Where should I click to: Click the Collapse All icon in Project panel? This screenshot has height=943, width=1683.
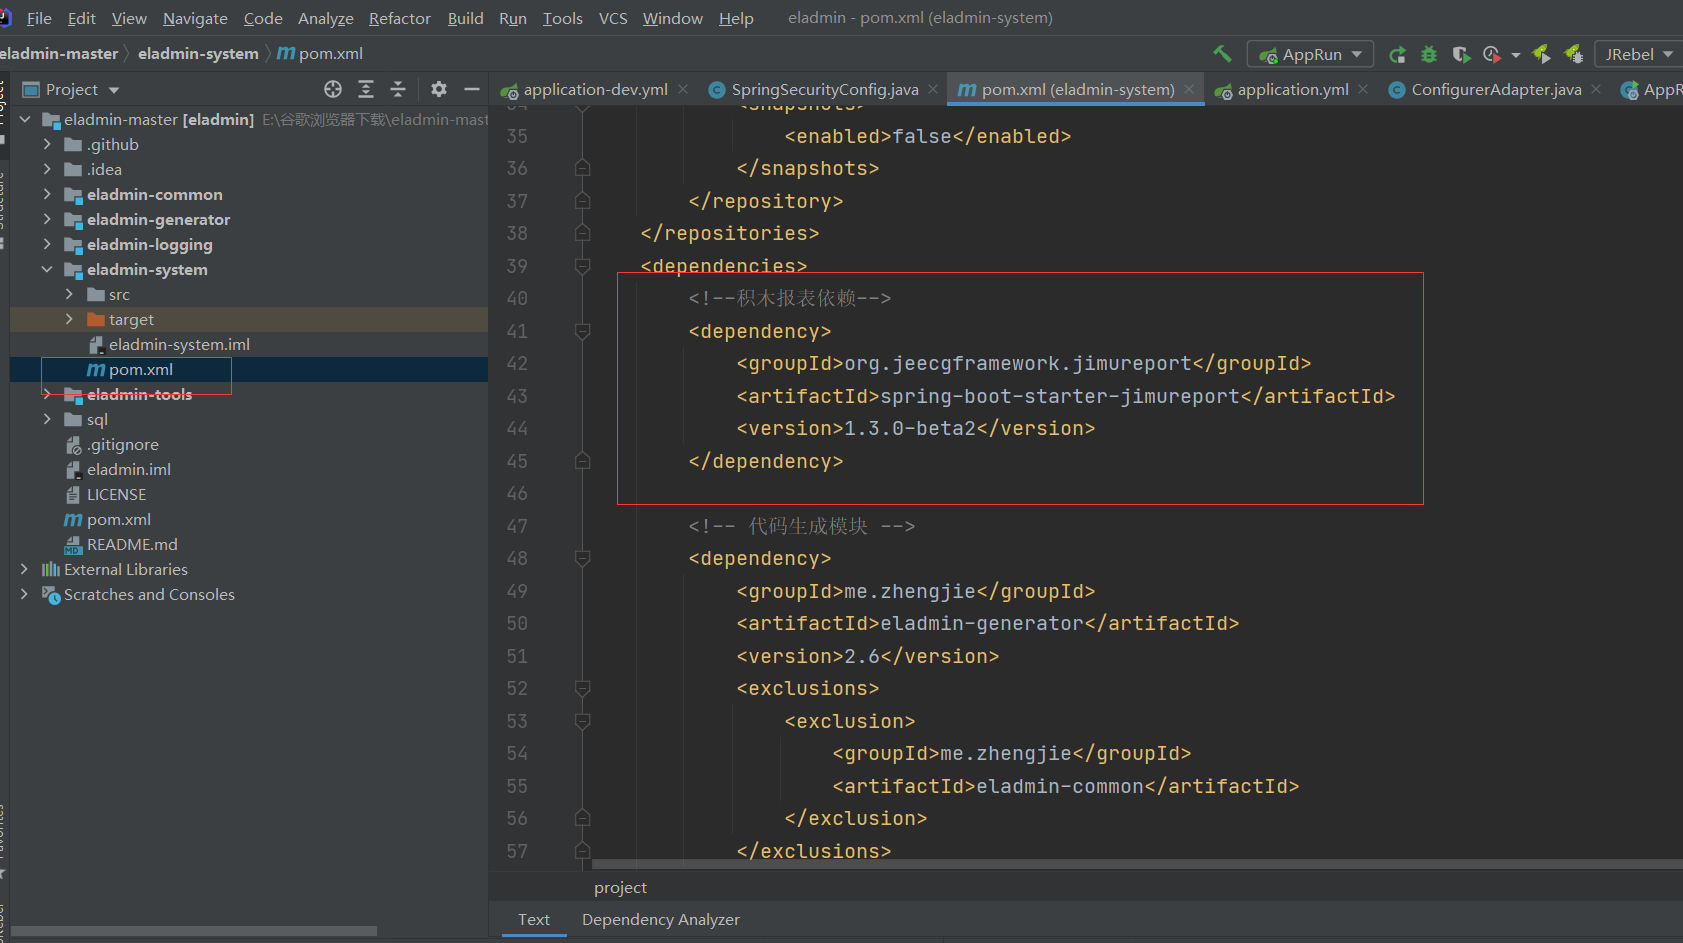click(398, 89)
